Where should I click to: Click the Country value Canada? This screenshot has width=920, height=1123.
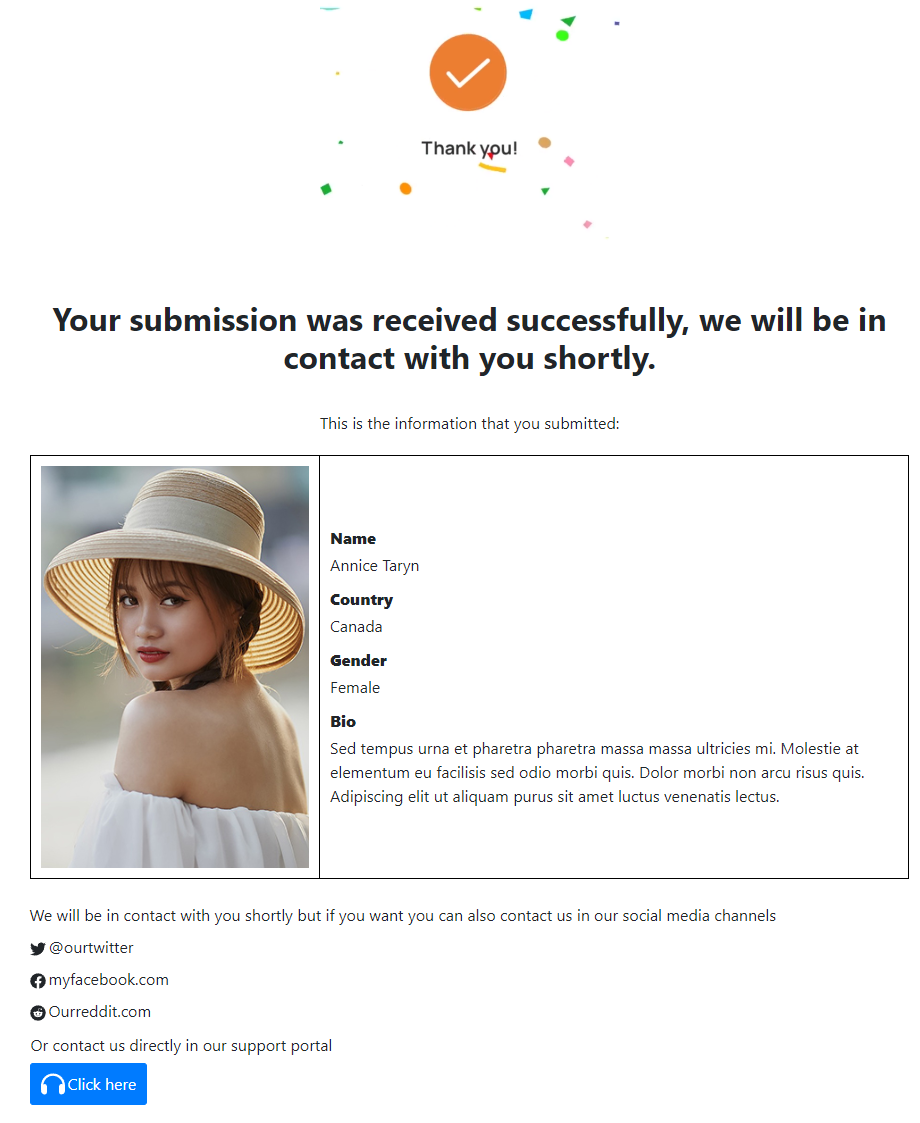tap(356, 627)
